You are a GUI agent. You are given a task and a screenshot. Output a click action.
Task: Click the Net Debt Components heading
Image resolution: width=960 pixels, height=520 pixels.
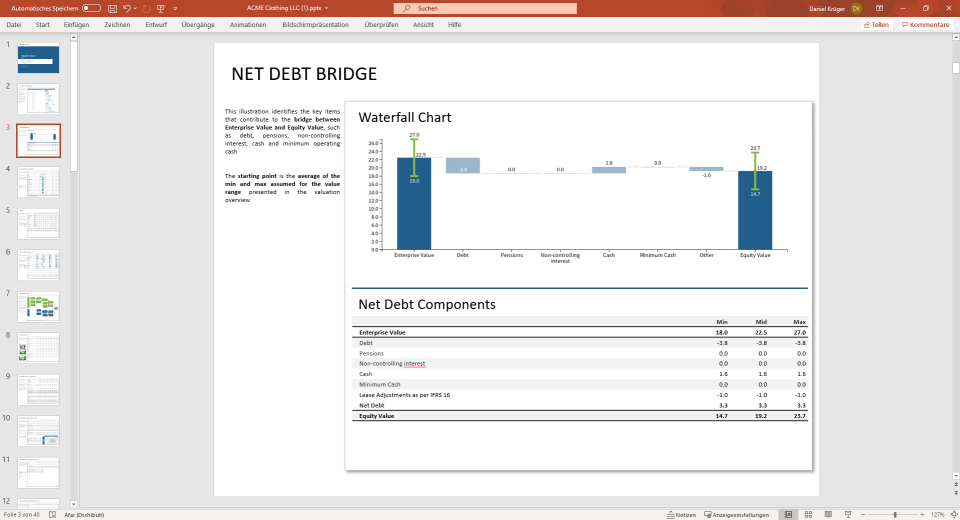(427, 304)
